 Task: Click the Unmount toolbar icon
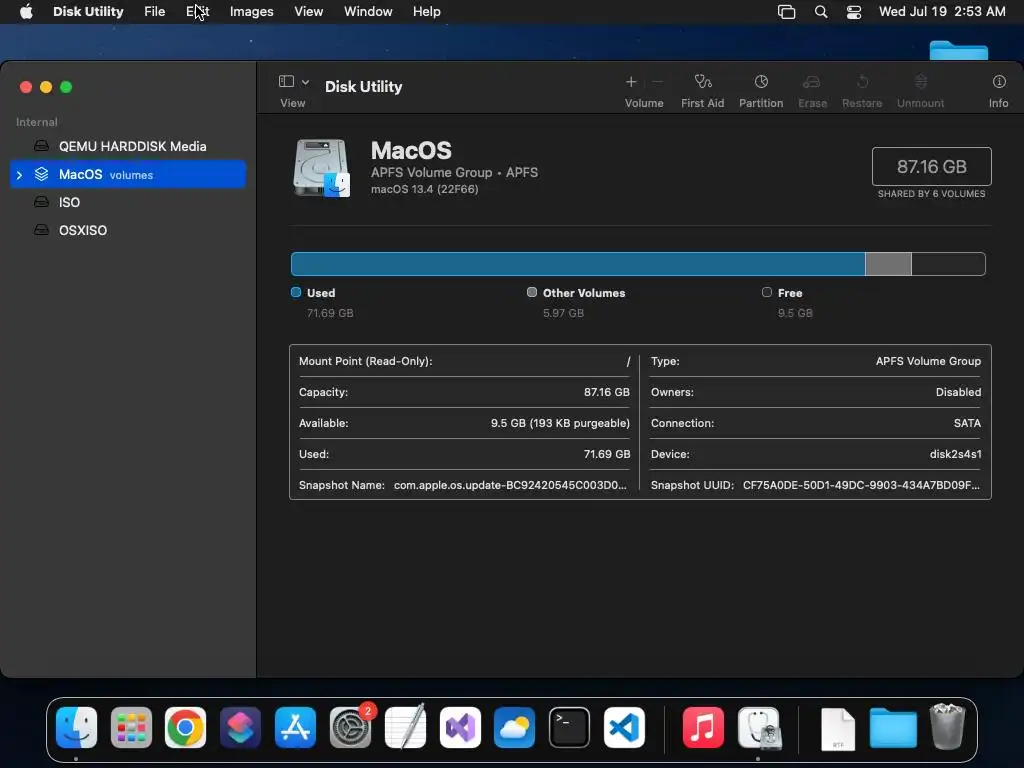921,82
